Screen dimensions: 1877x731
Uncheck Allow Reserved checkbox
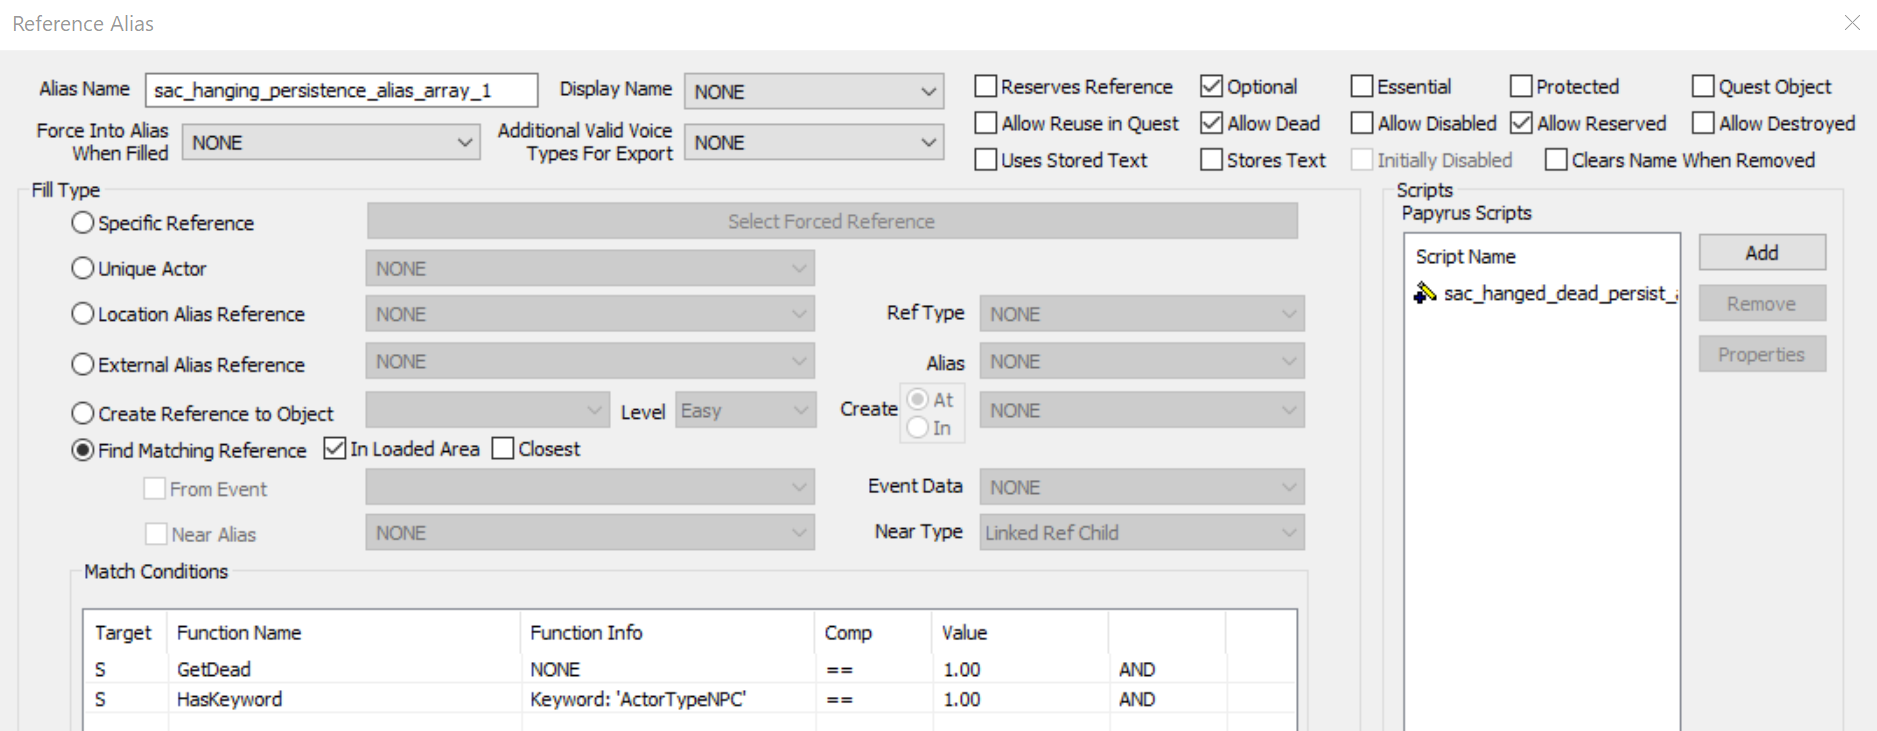[x=1521, y=123]
